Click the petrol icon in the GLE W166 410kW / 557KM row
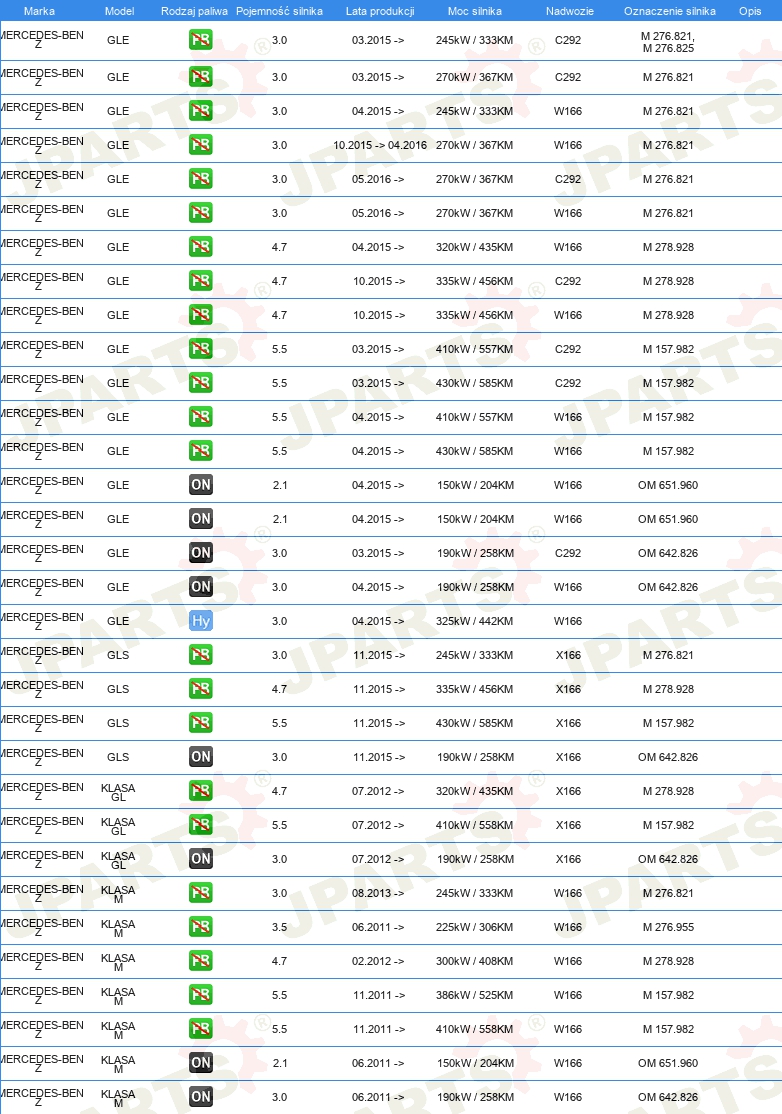 coord(201,417)
